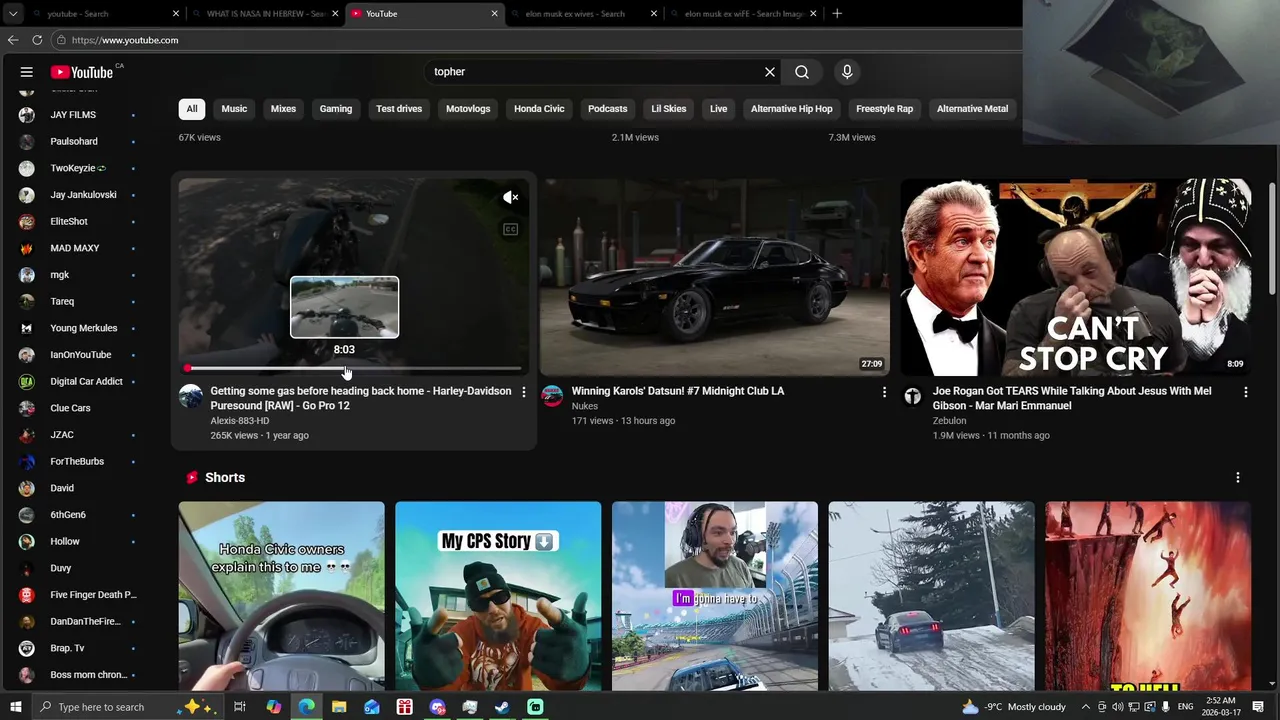
Task: Open Clue Cars channel in sidebar
Action: 78,408
